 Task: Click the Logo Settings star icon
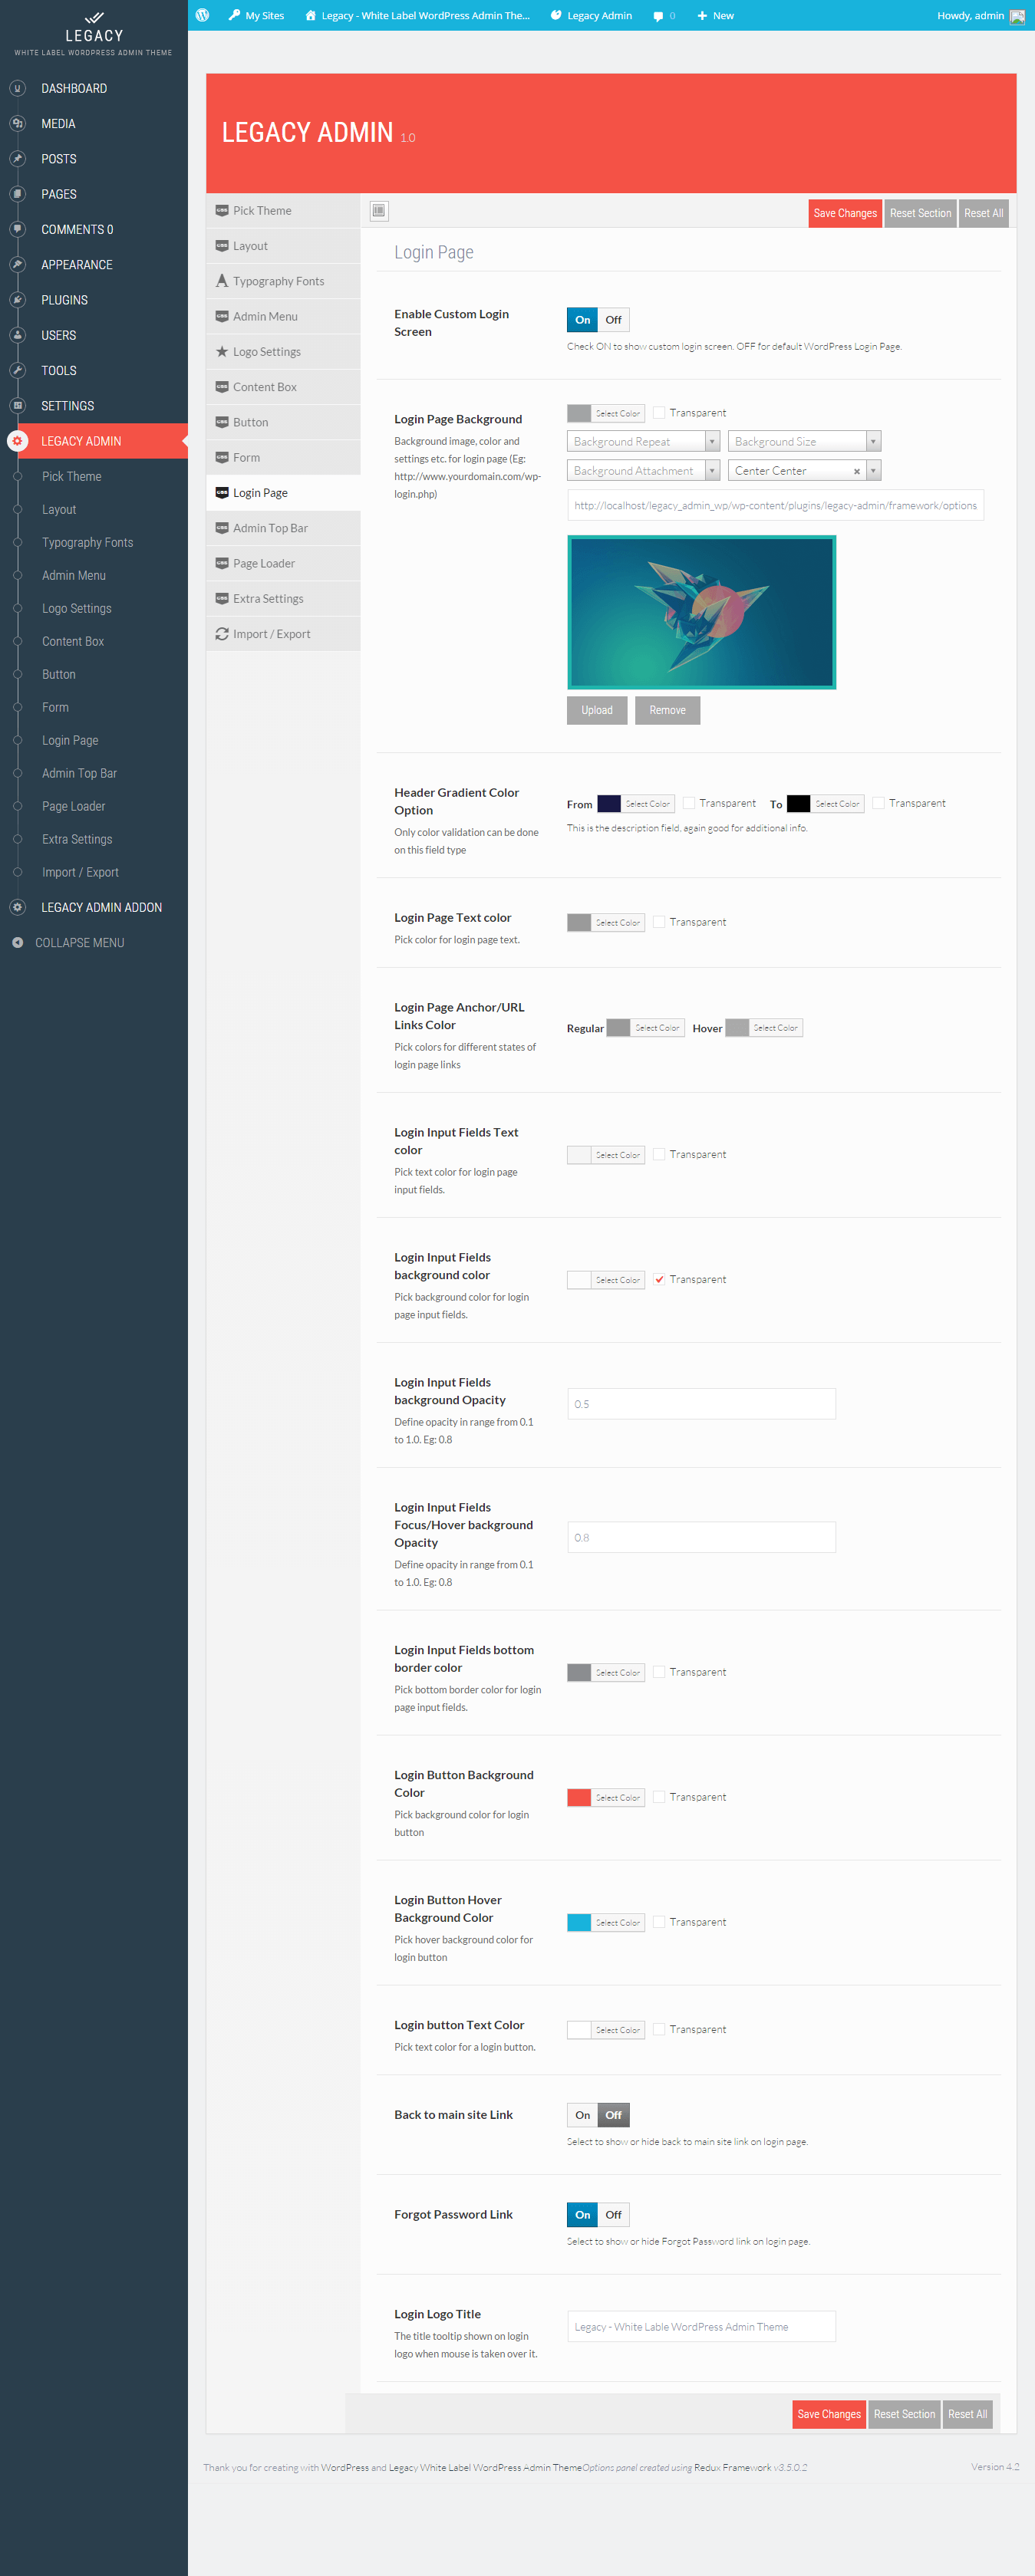pyautogui.click(x=222, y=352)
